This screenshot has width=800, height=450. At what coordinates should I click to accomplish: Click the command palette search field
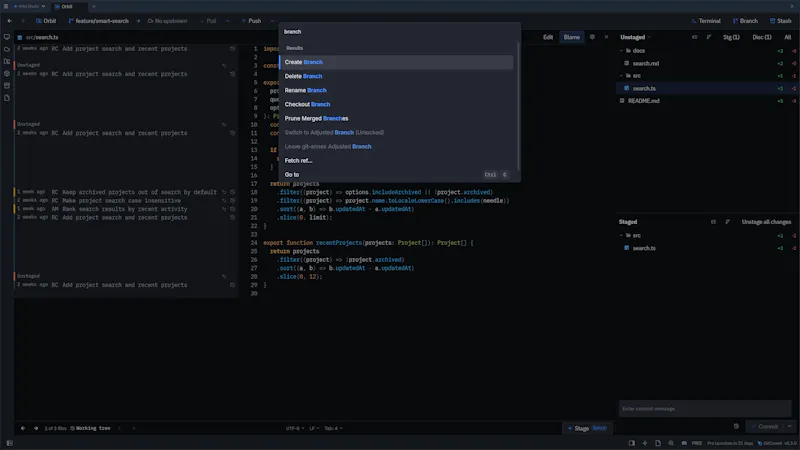[399, 32]
